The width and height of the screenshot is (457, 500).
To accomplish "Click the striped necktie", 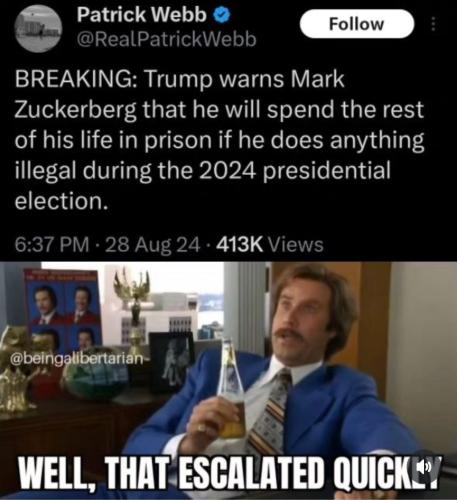I will (x=269, y=413).
